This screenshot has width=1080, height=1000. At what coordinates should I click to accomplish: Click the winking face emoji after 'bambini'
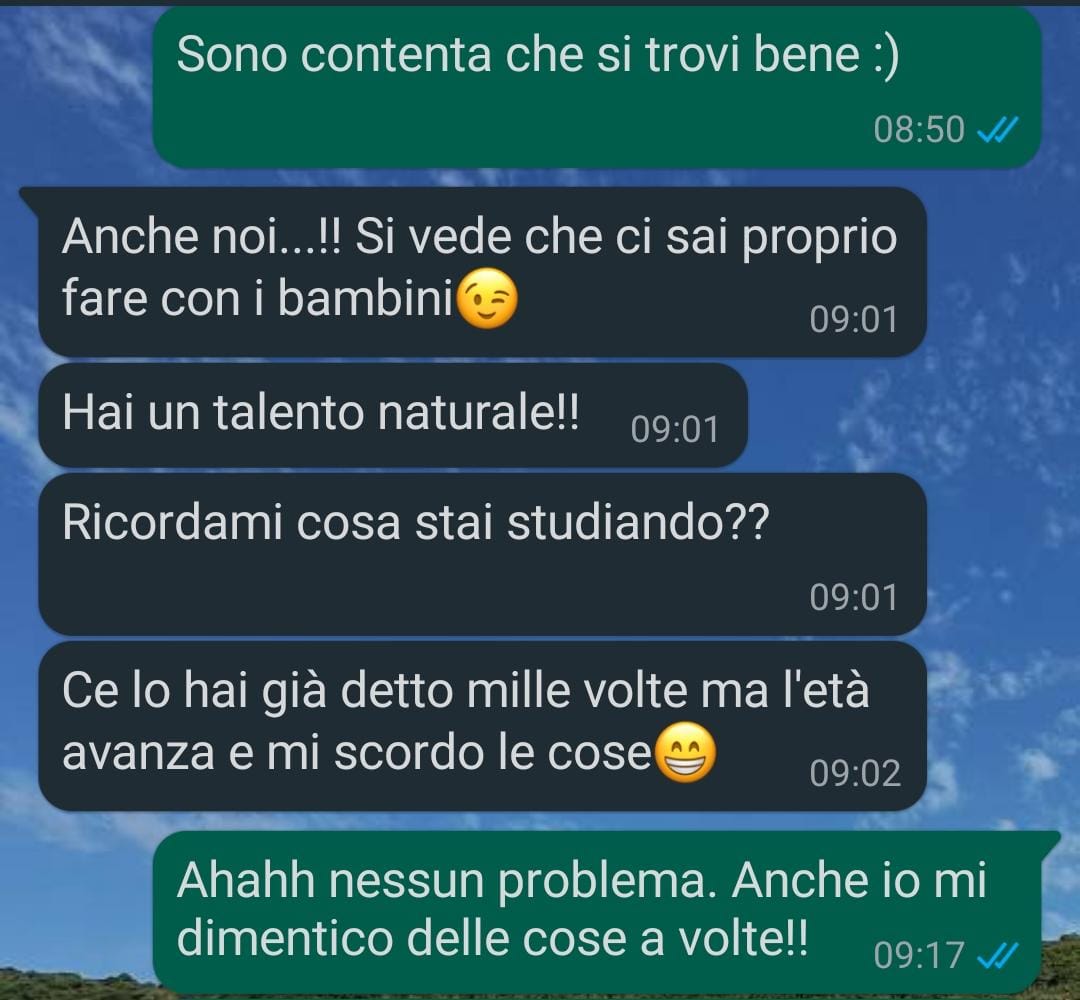[x=487, y=298]
